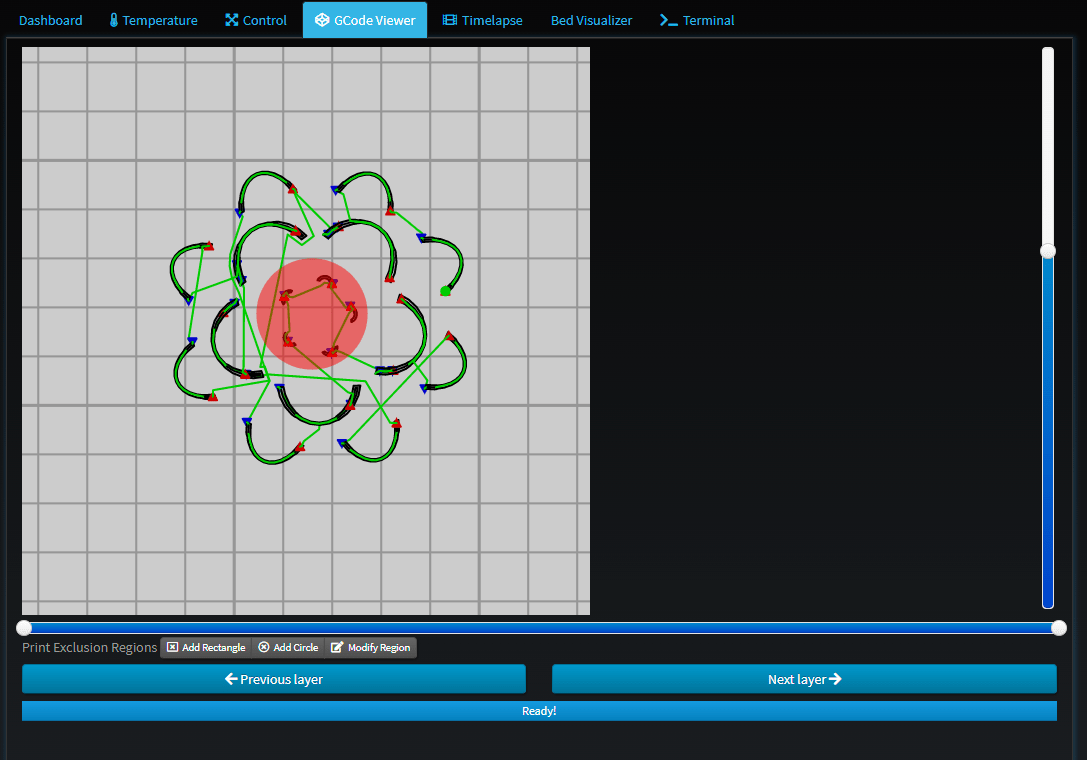The width and height of the screenshot is (1087, 760).
Task: Click the thermometer icon on Temperature tab
Action: click(114, 20)
